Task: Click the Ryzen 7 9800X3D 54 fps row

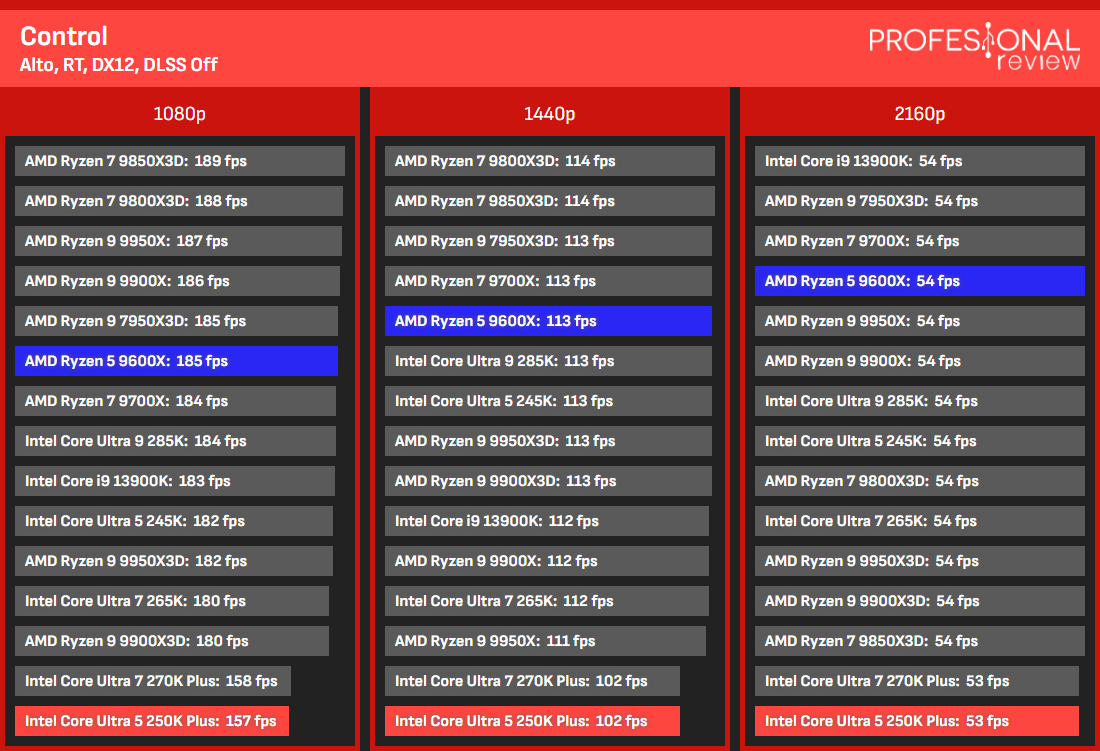Action: point(920,481)
